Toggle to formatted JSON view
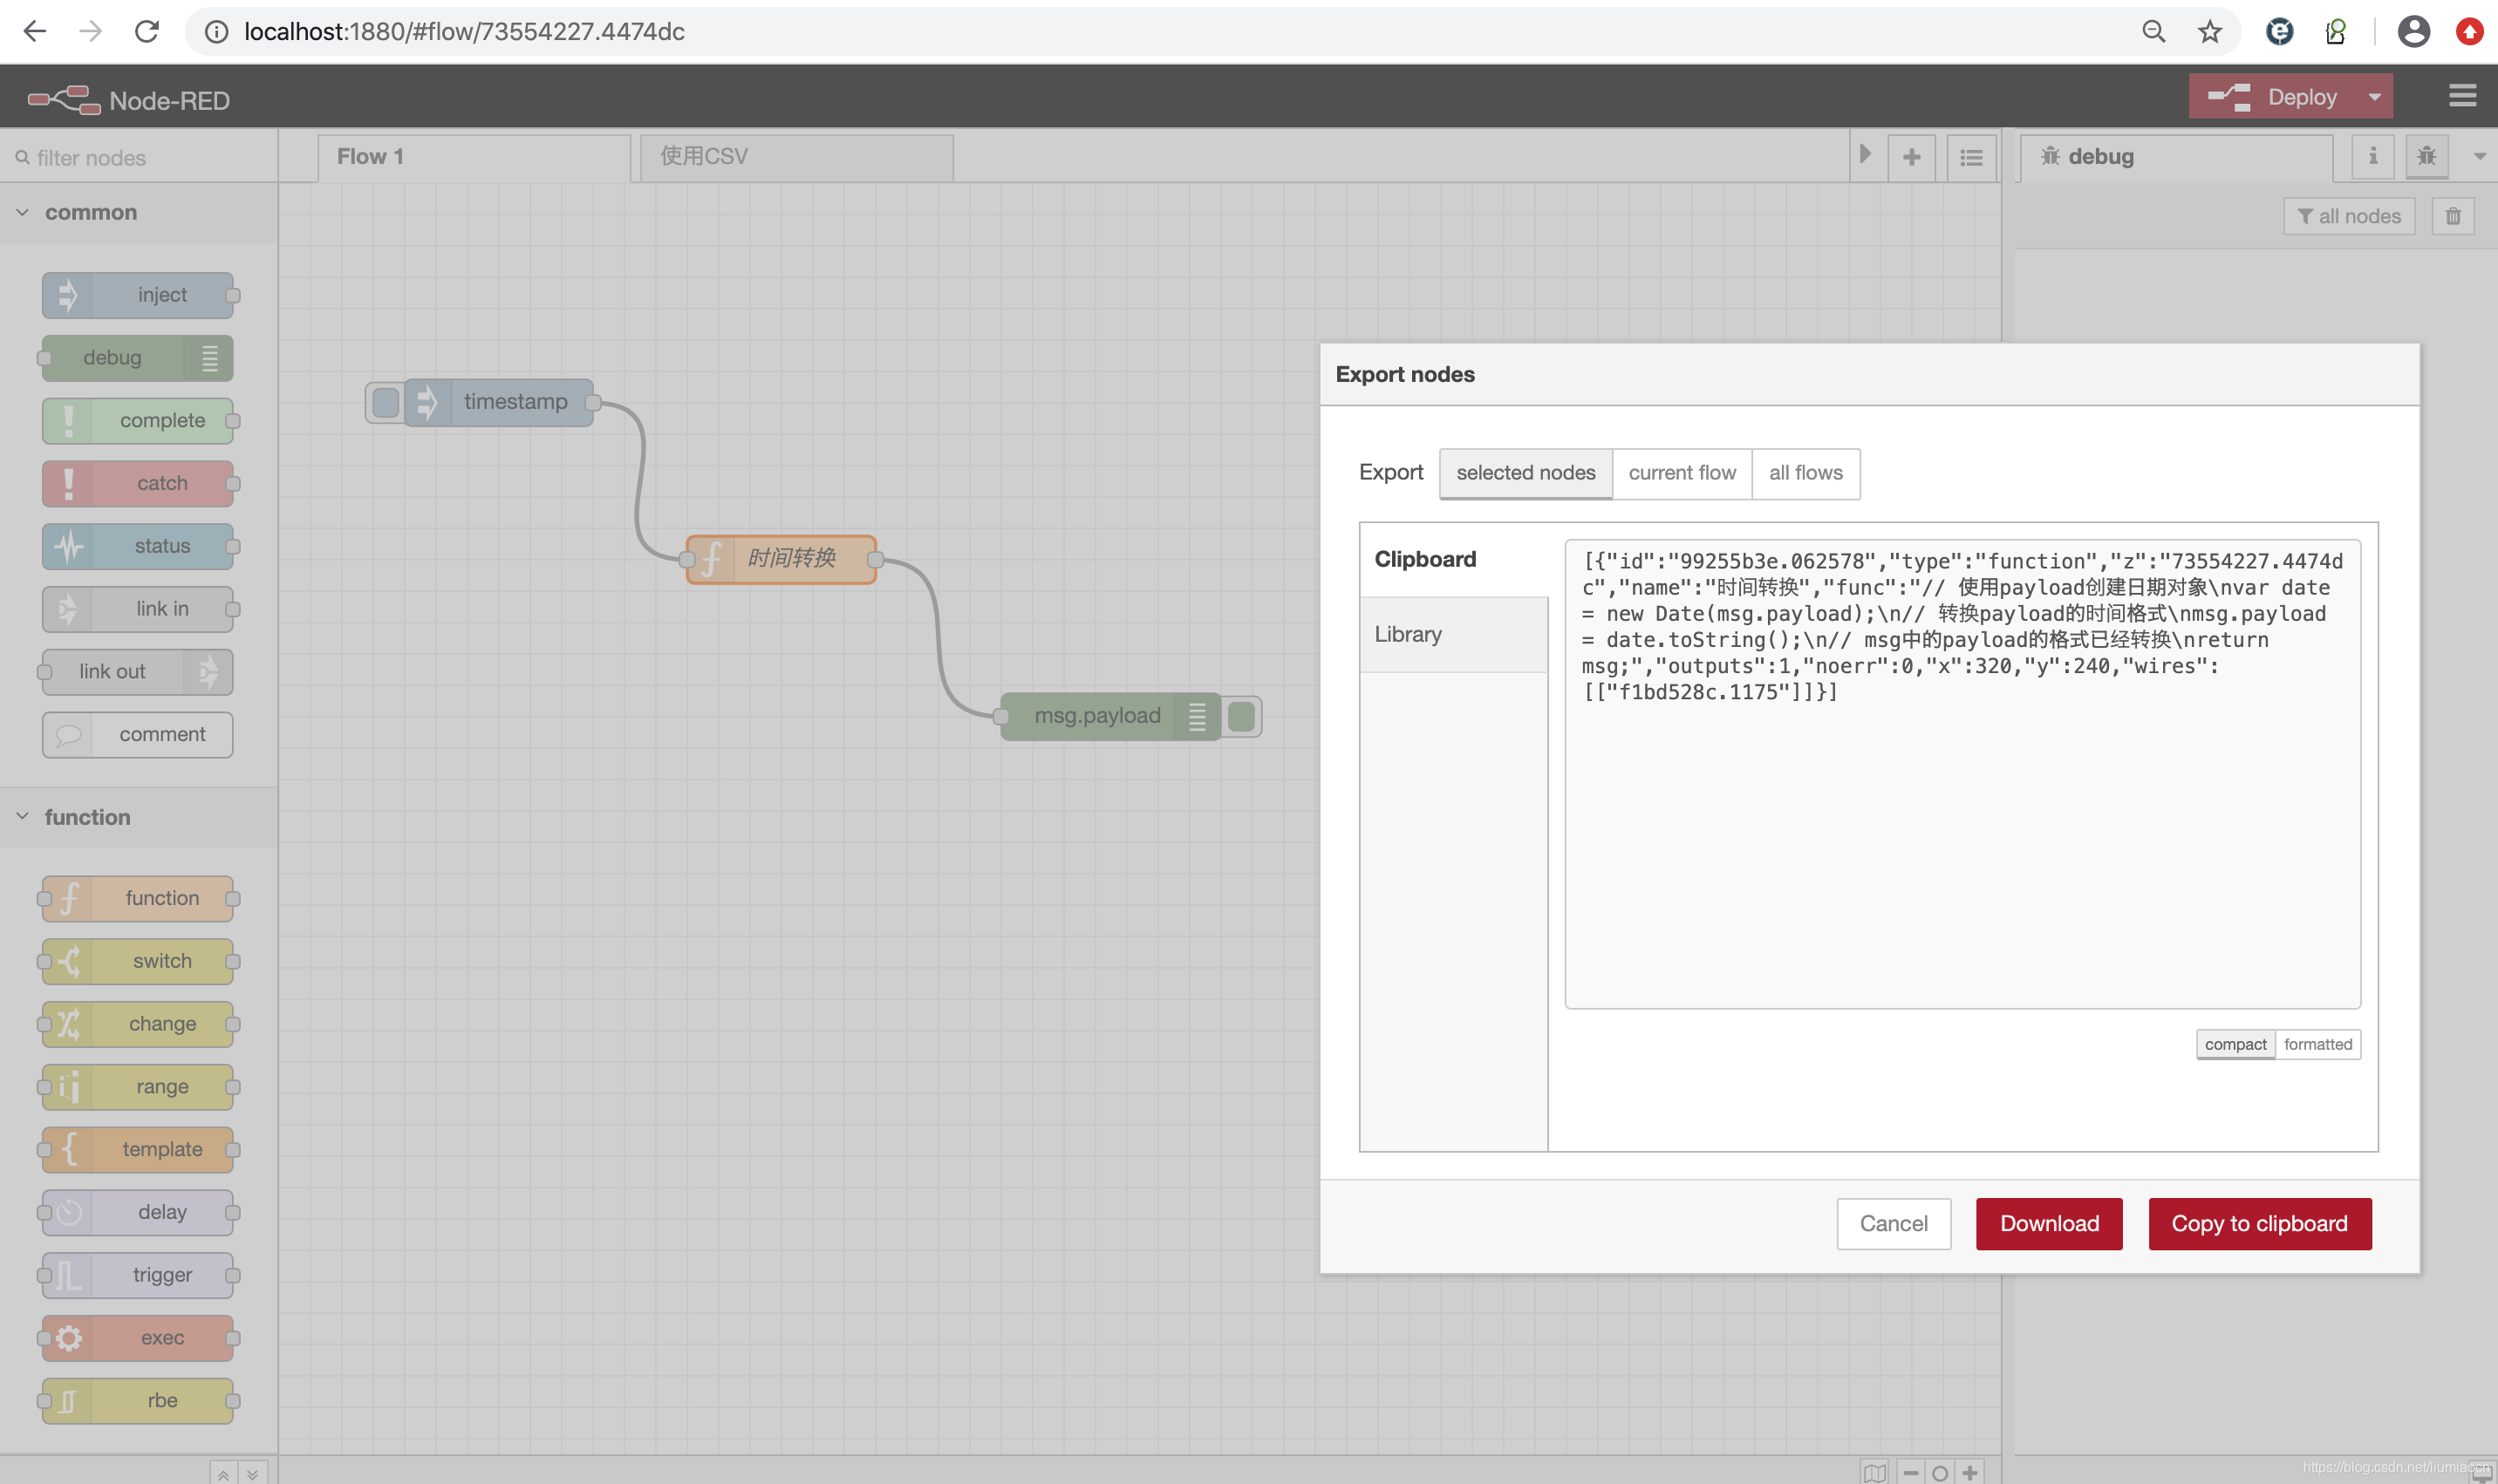The width and height of the screenshot is (2498, 1484). tap(2317, 1042)
